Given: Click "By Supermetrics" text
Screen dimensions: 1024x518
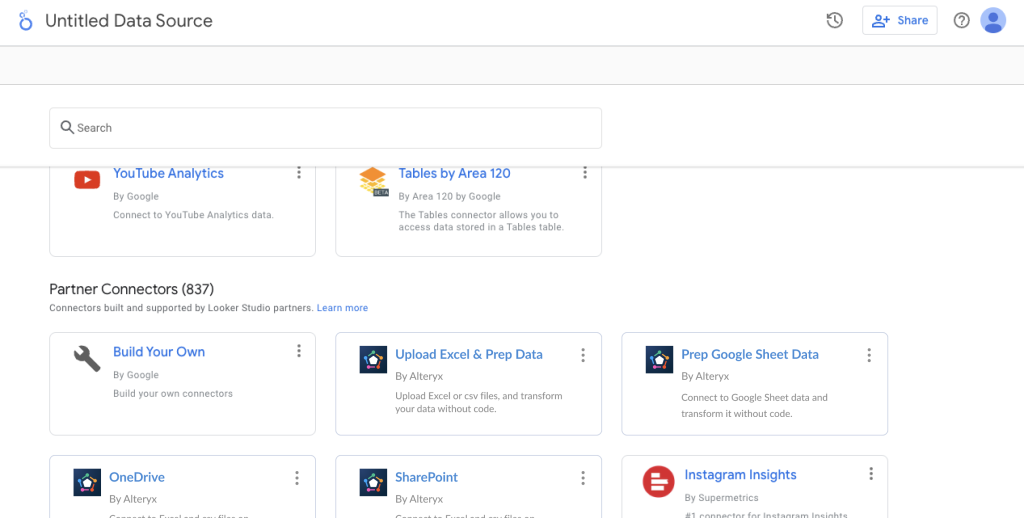Looking at the screenshot, I should (721, 498).
